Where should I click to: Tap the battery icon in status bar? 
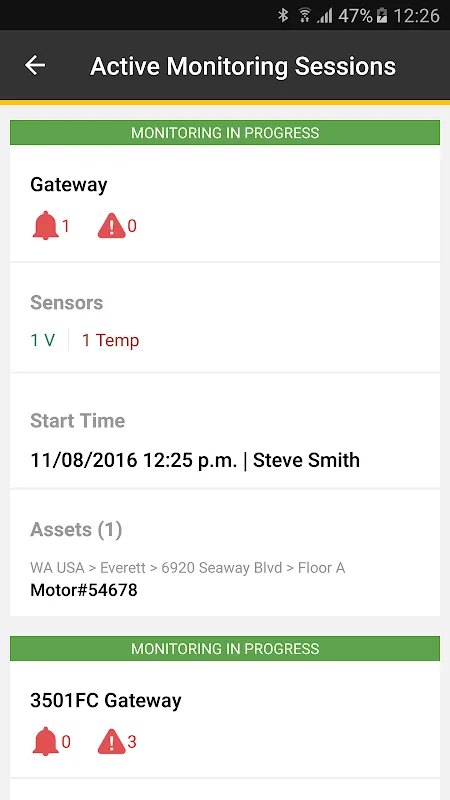382,16
